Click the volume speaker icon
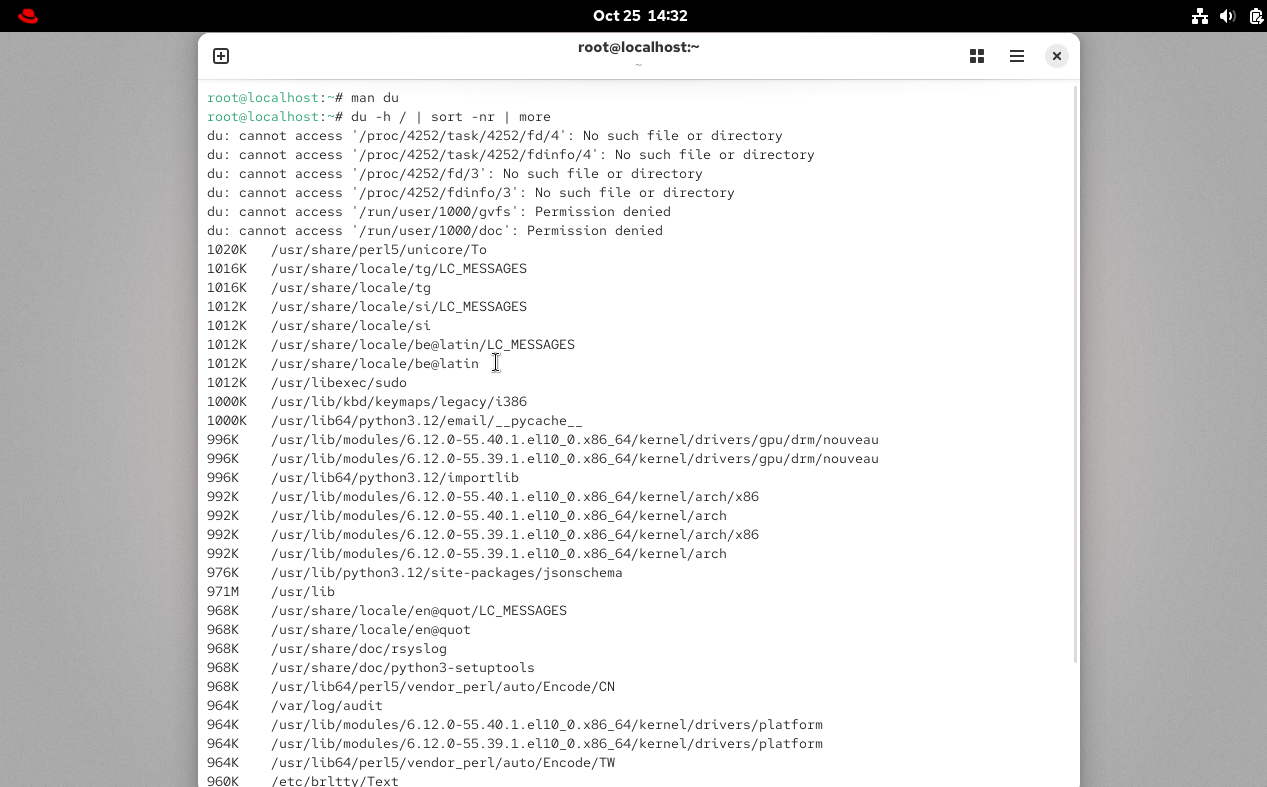 point(1228,16)
